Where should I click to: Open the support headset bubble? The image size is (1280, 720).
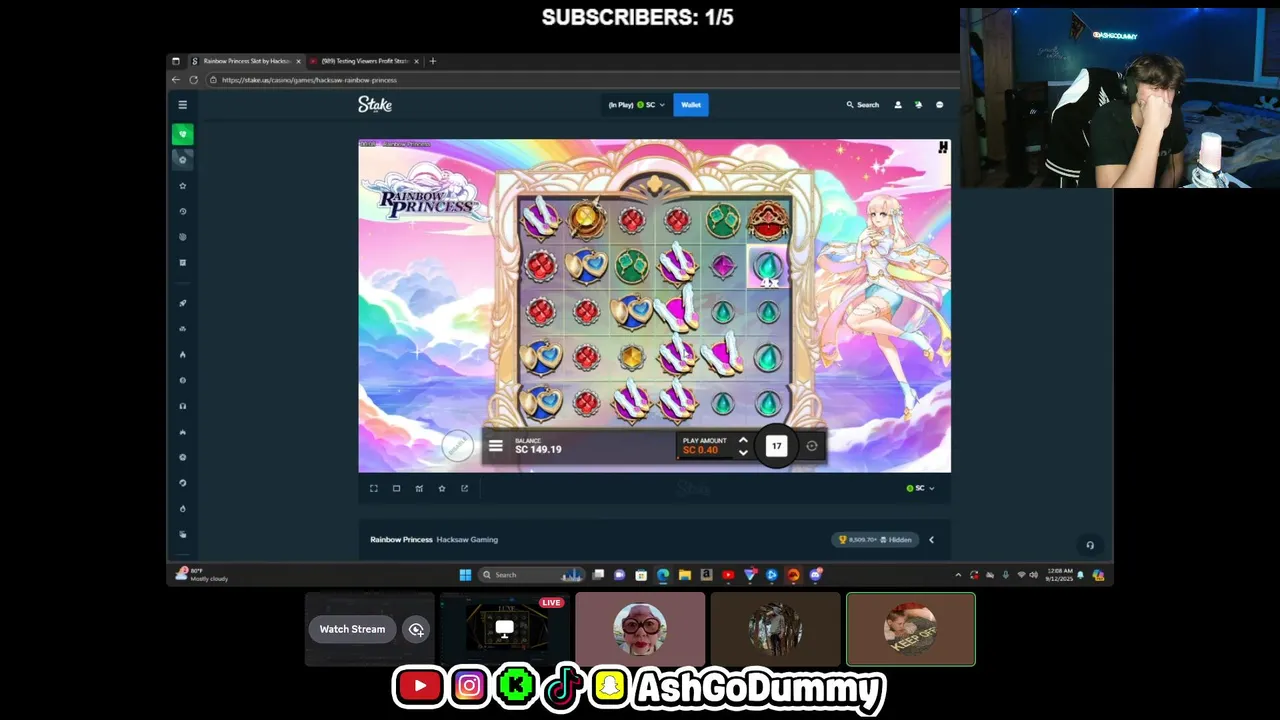1090,545
